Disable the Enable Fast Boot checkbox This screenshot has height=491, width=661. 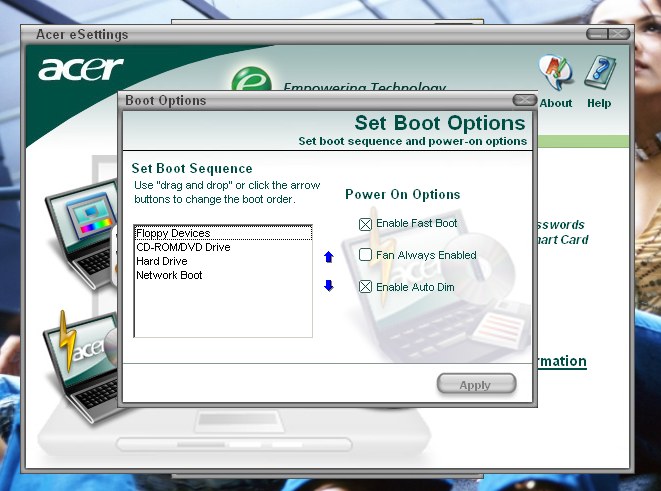pos(365,224)
